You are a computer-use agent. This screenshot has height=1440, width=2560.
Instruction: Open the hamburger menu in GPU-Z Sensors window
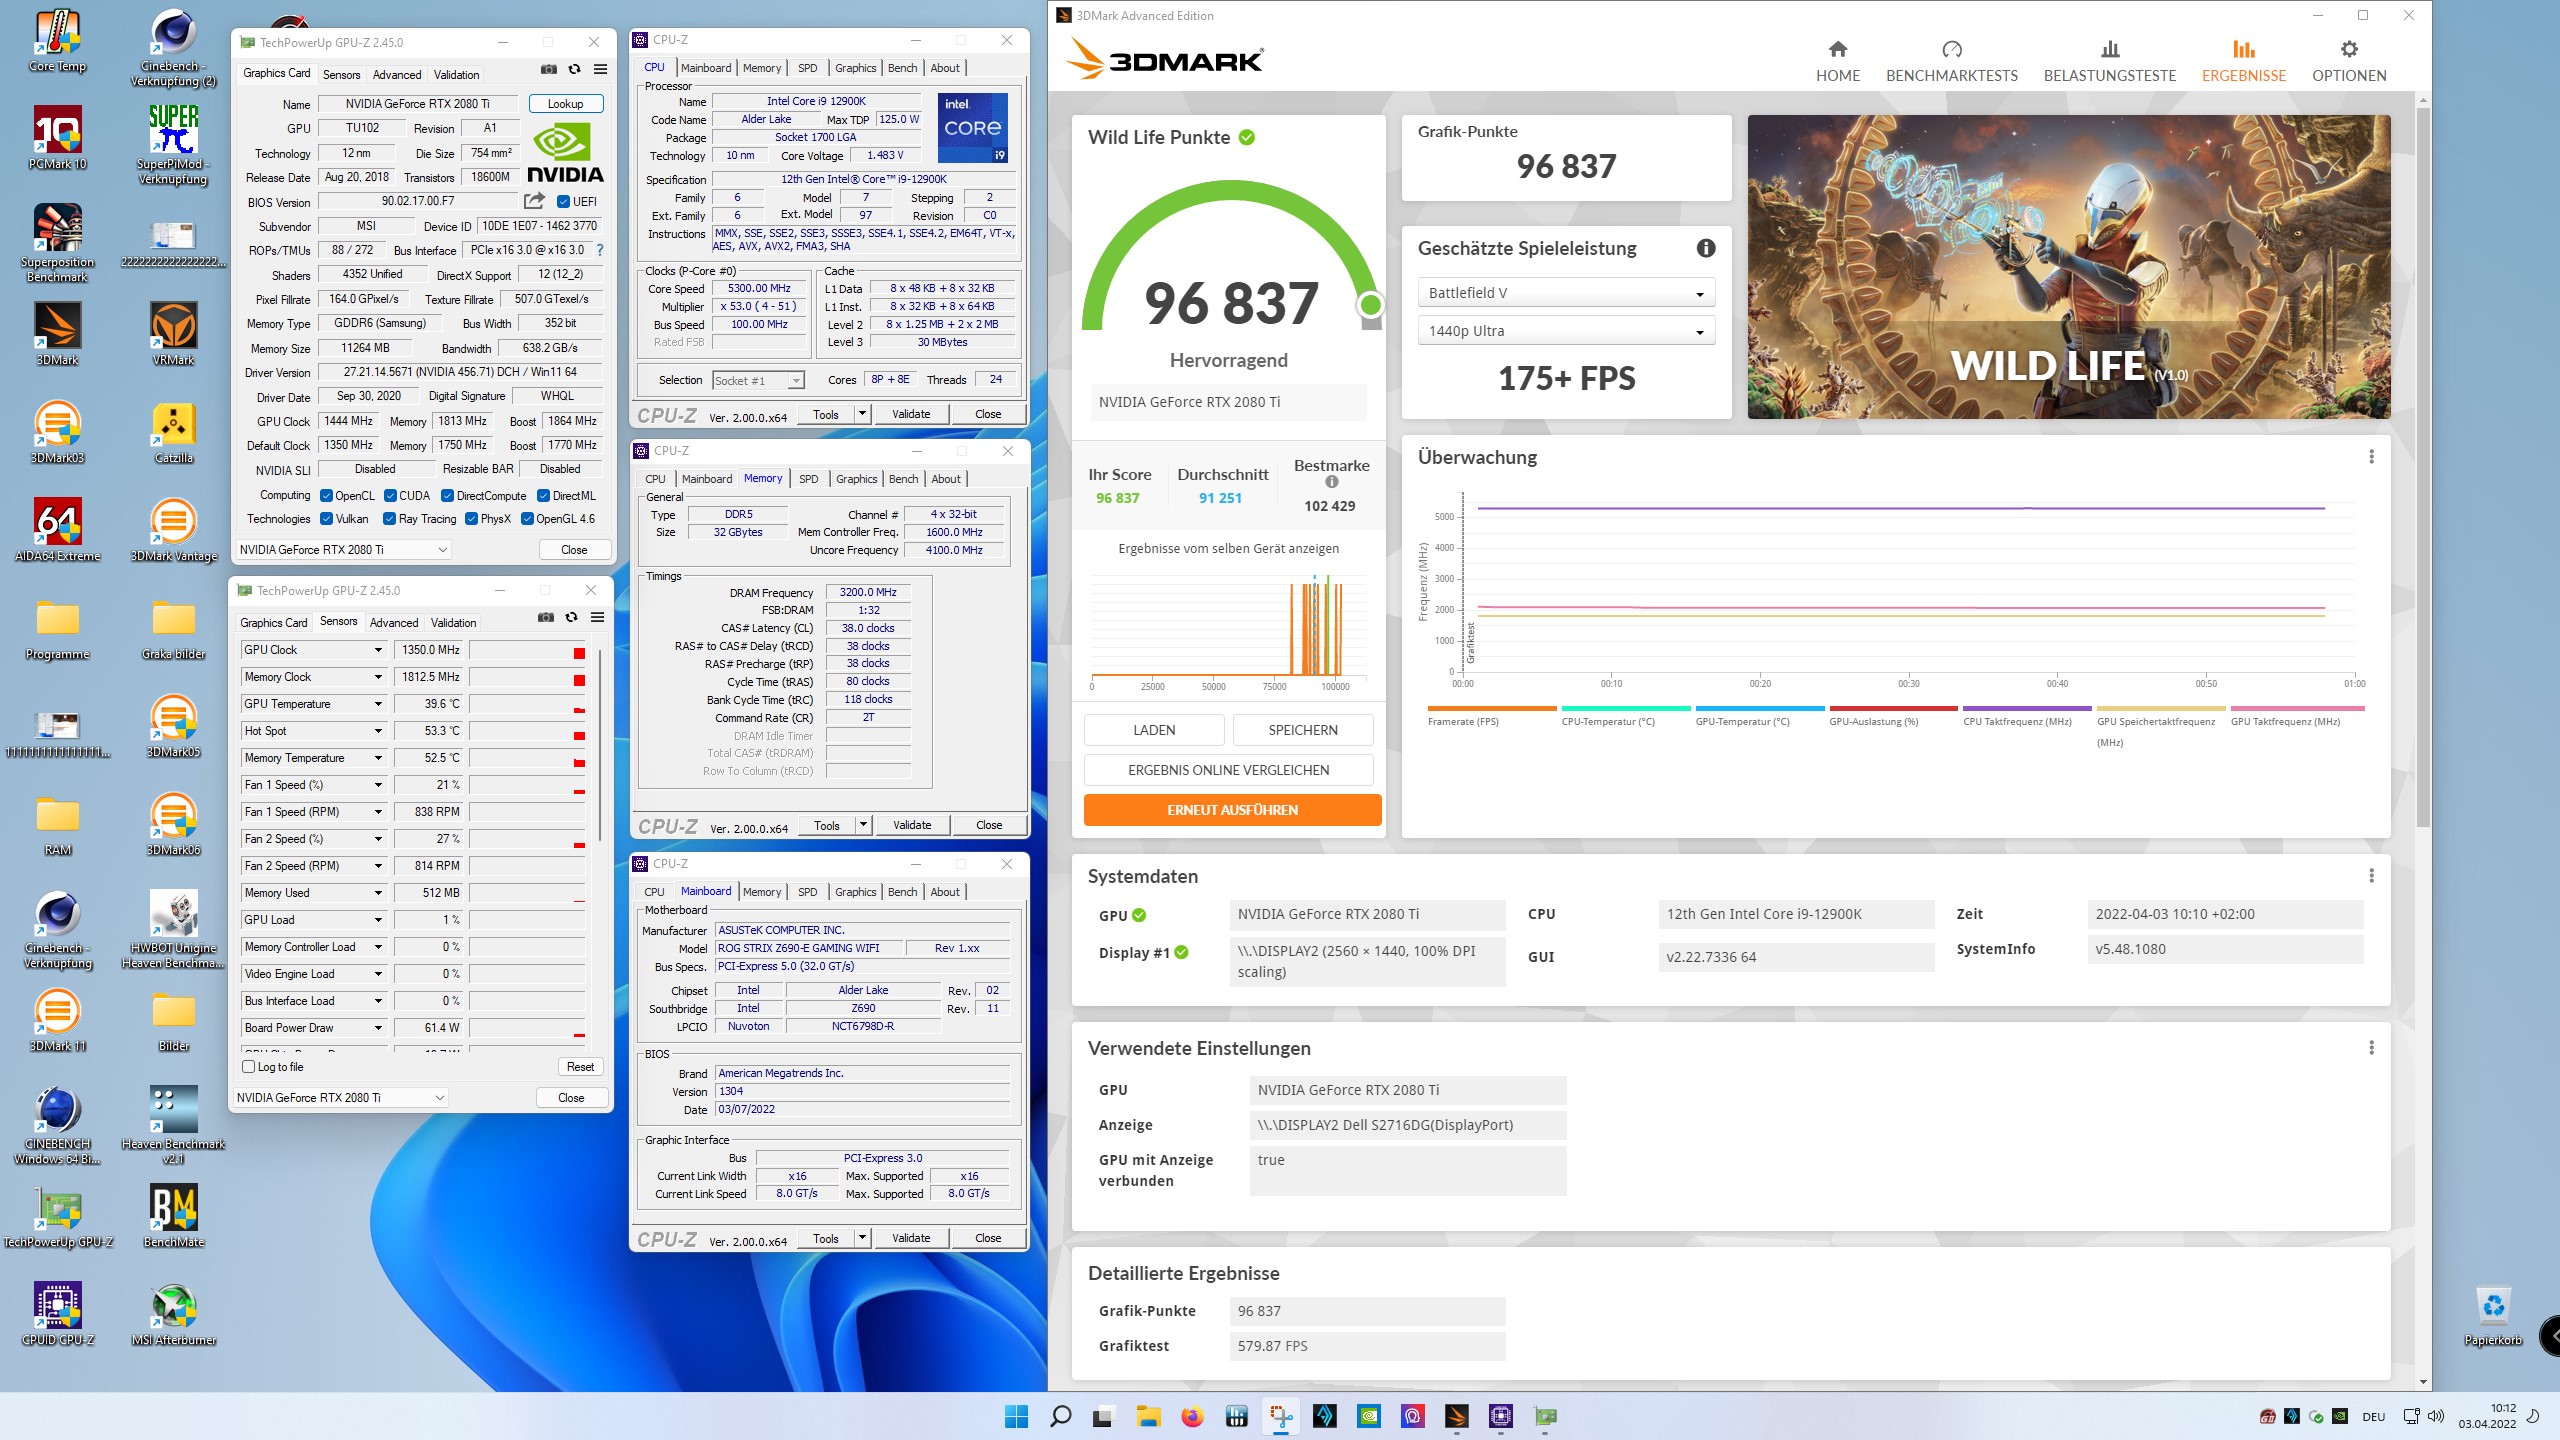coord(597,618)
